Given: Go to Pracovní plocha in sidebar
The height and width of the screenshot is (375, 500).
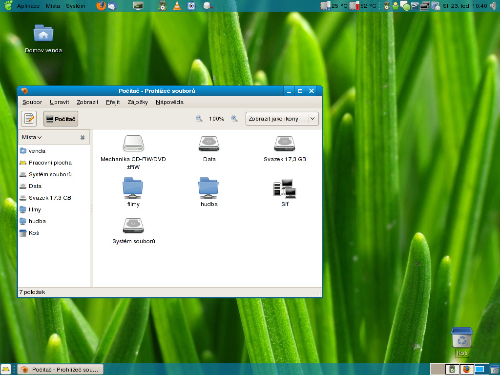Looking at the screenshot, I should click(46, 163).
